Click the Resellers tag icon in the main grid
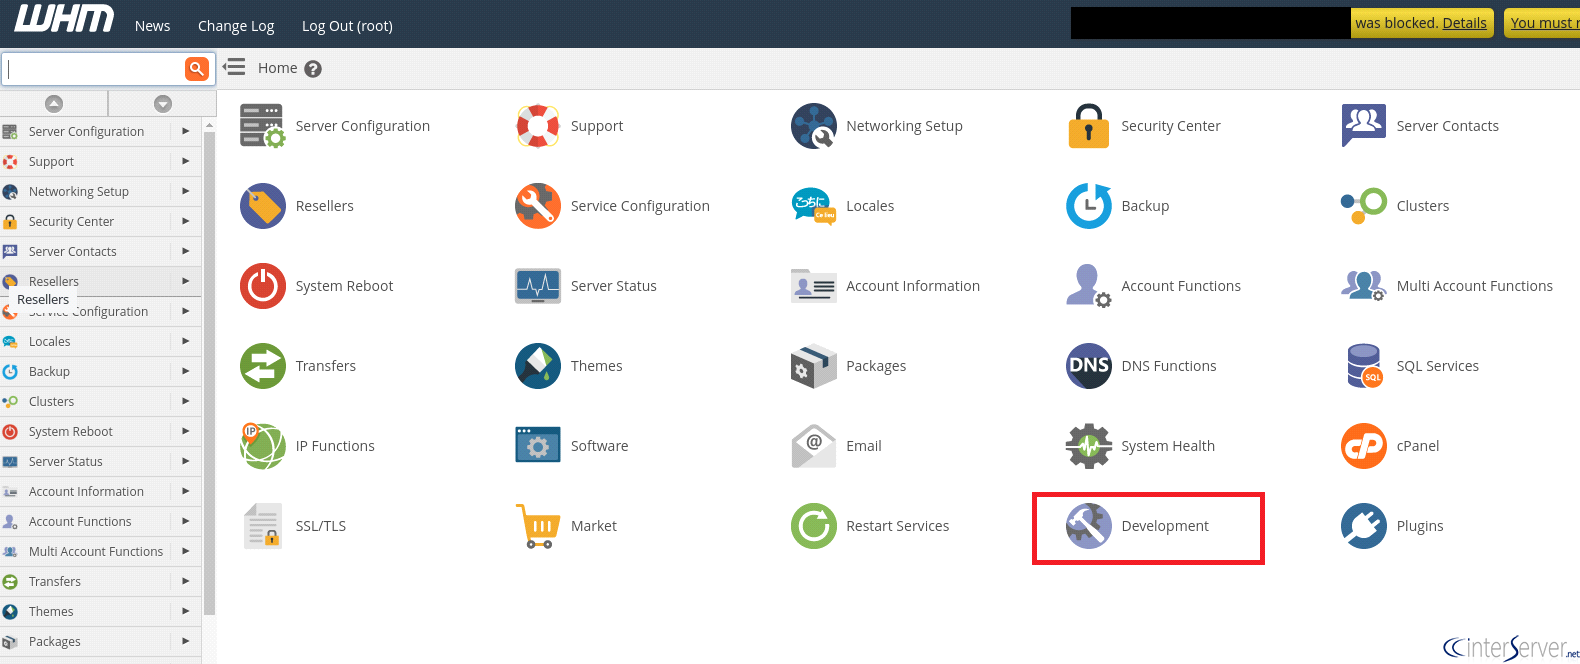The height and width of the screenshot is (664, 1580). click(263, 206)
